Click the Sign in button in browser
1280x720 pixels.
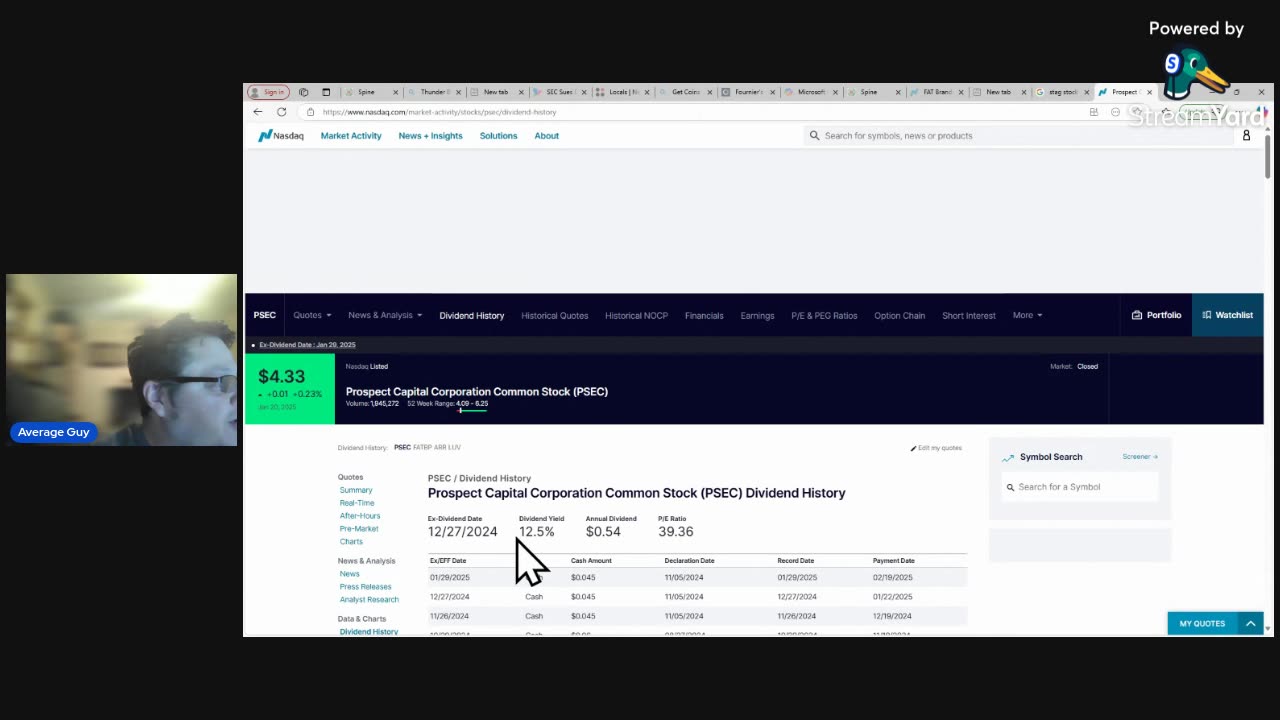[x=268, y=92]
